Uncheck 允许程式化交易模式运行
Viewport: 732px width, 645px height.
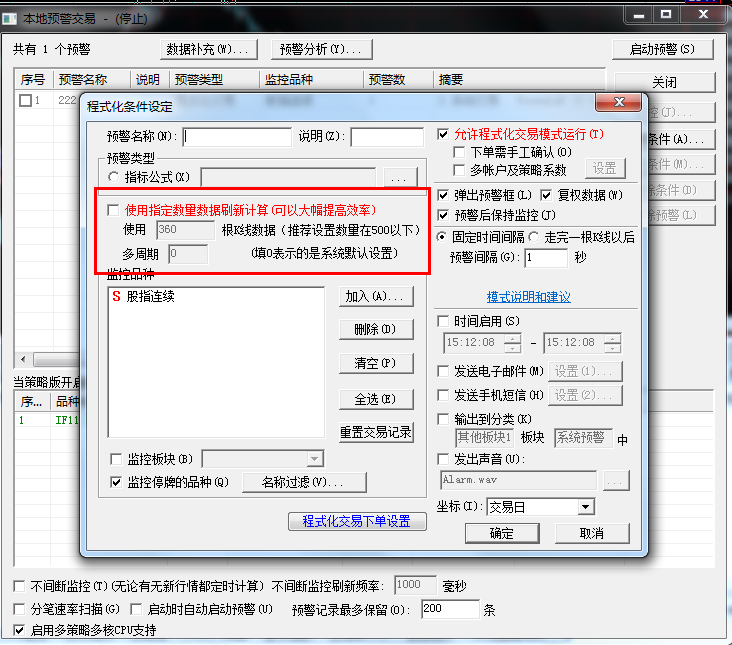(443, 134)
